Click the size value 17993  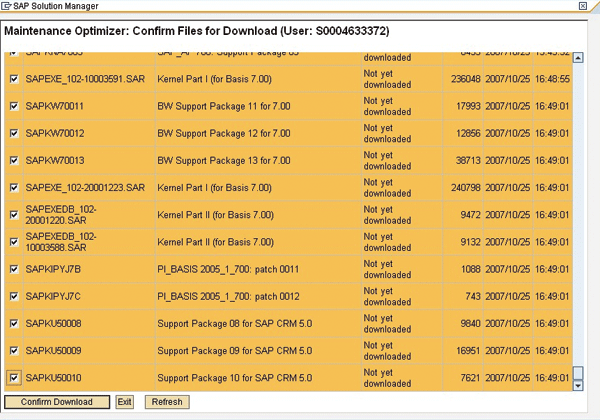pos(468,106)
